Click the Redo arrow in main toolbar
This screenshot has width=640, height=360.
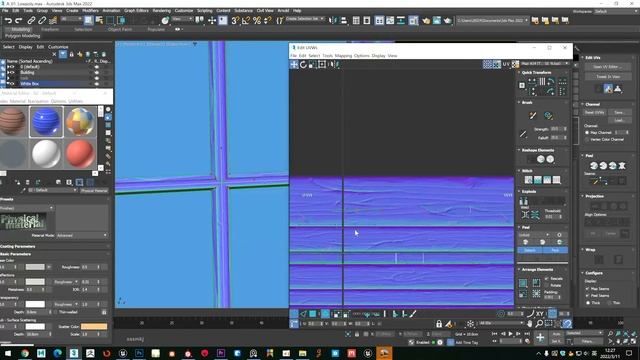(x=19, y=20)
